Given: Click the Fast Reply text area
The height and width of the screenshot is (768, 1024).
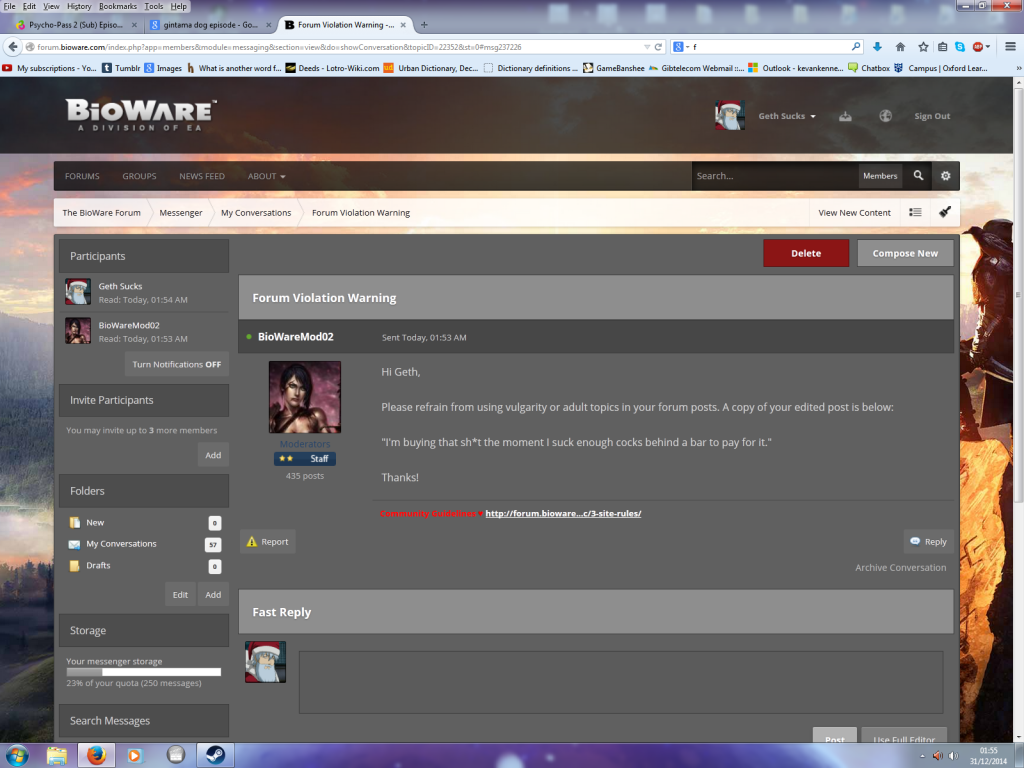Looking at the screenshot, I should click(620, 682).
